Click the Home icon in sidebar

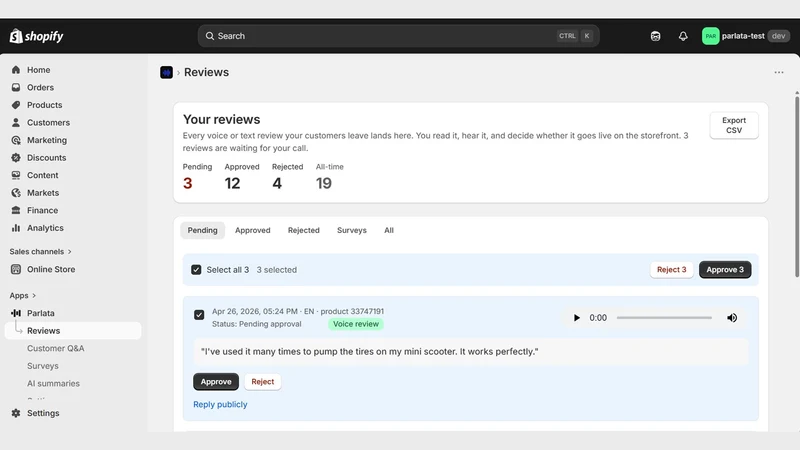click(x=16, y=70)
